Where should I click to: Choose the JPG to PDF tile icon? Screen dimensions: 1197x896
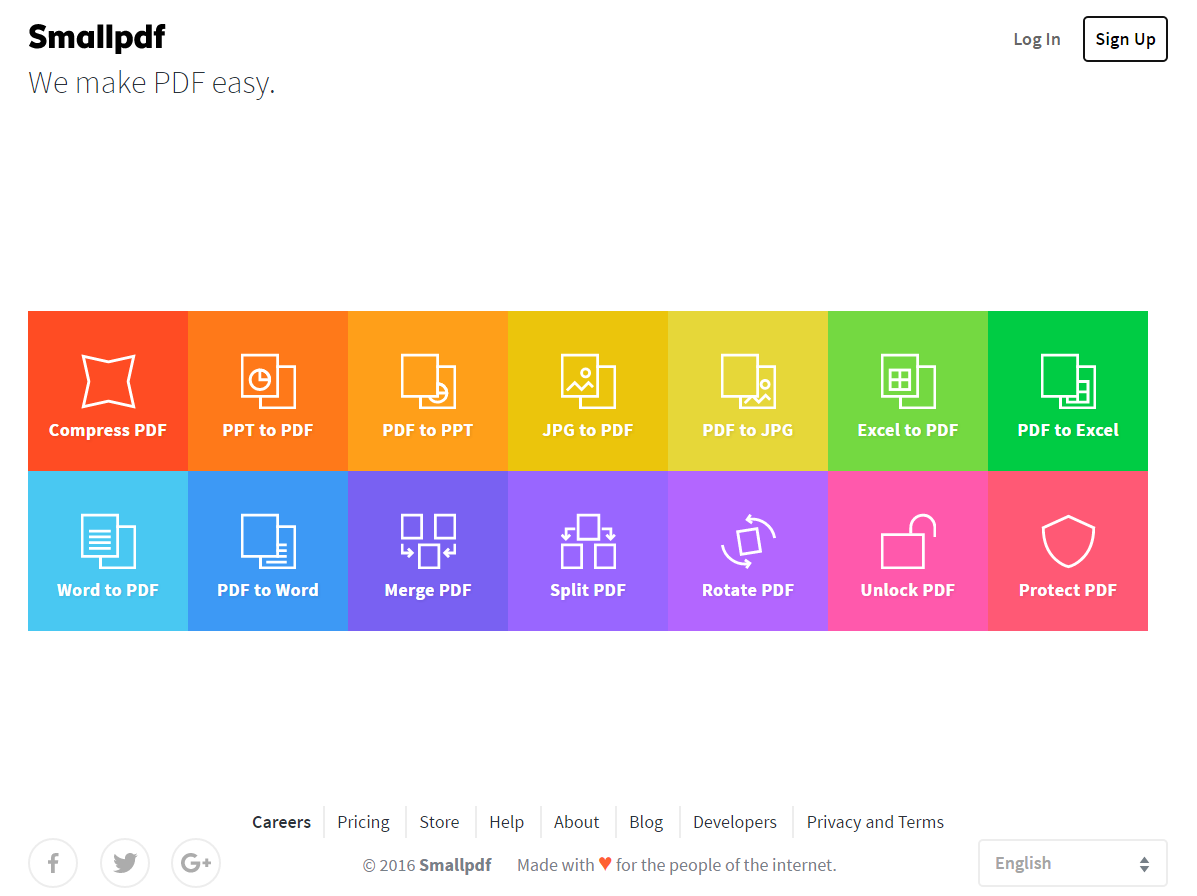point(587,381)
